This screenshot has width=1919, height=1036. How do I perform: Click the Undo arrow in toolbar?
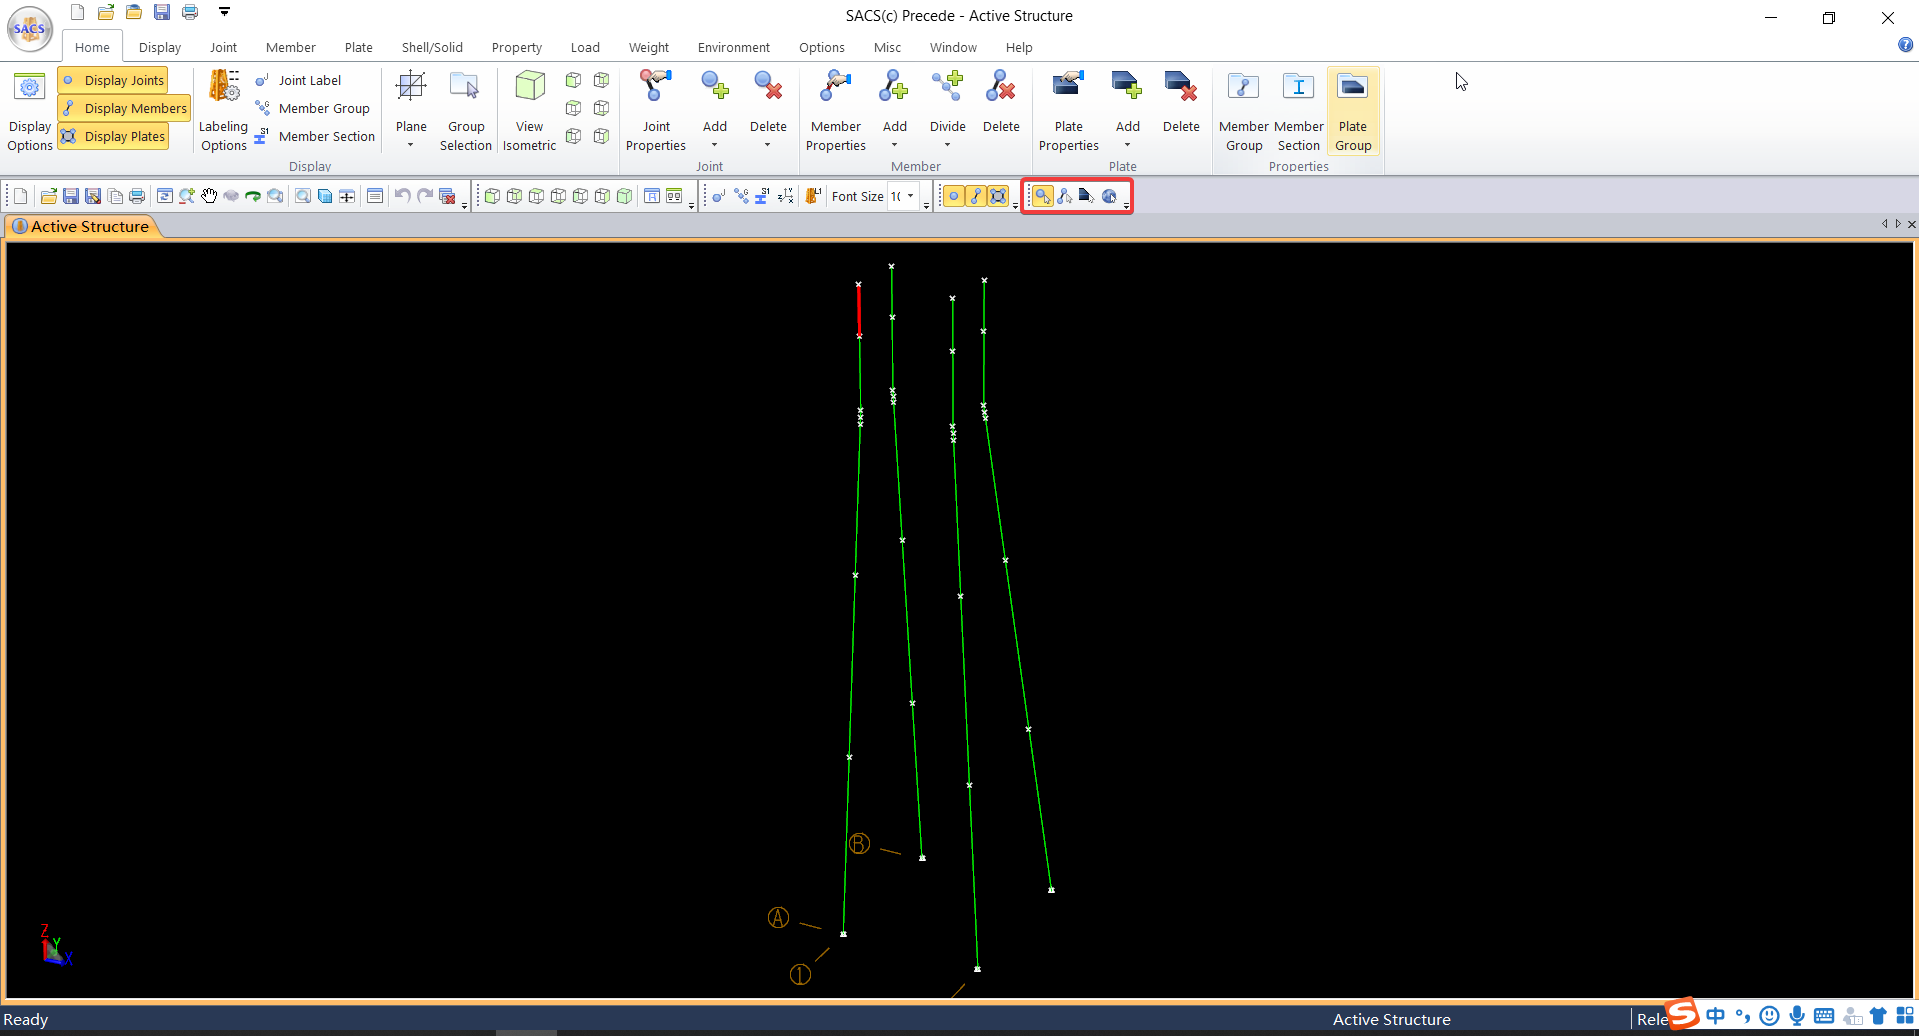(402, 196)
